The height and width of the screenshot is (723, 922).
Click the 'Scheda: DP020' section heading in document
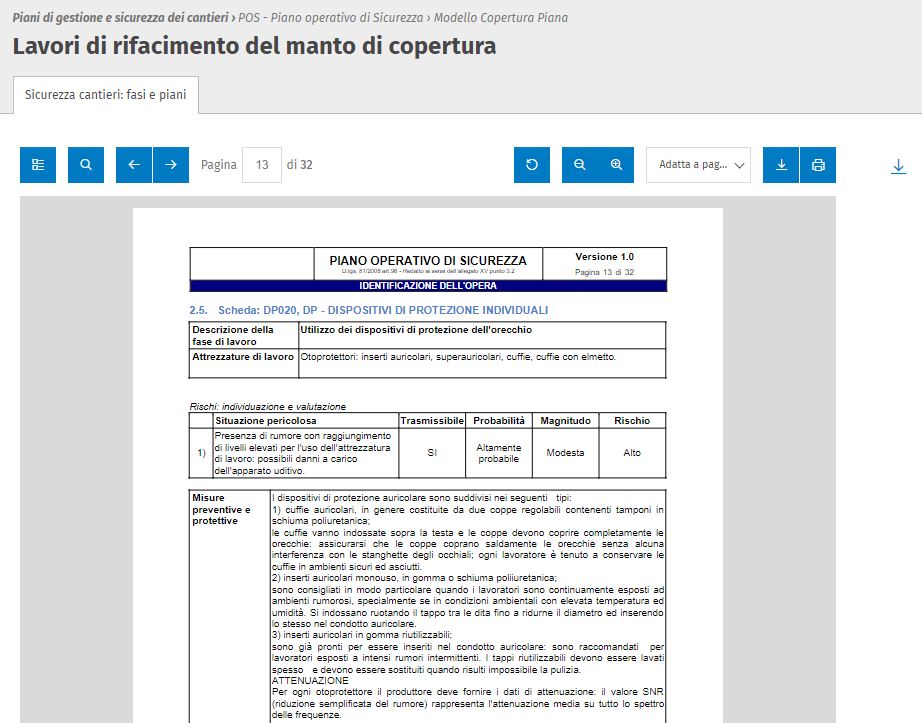pos(368,310)
